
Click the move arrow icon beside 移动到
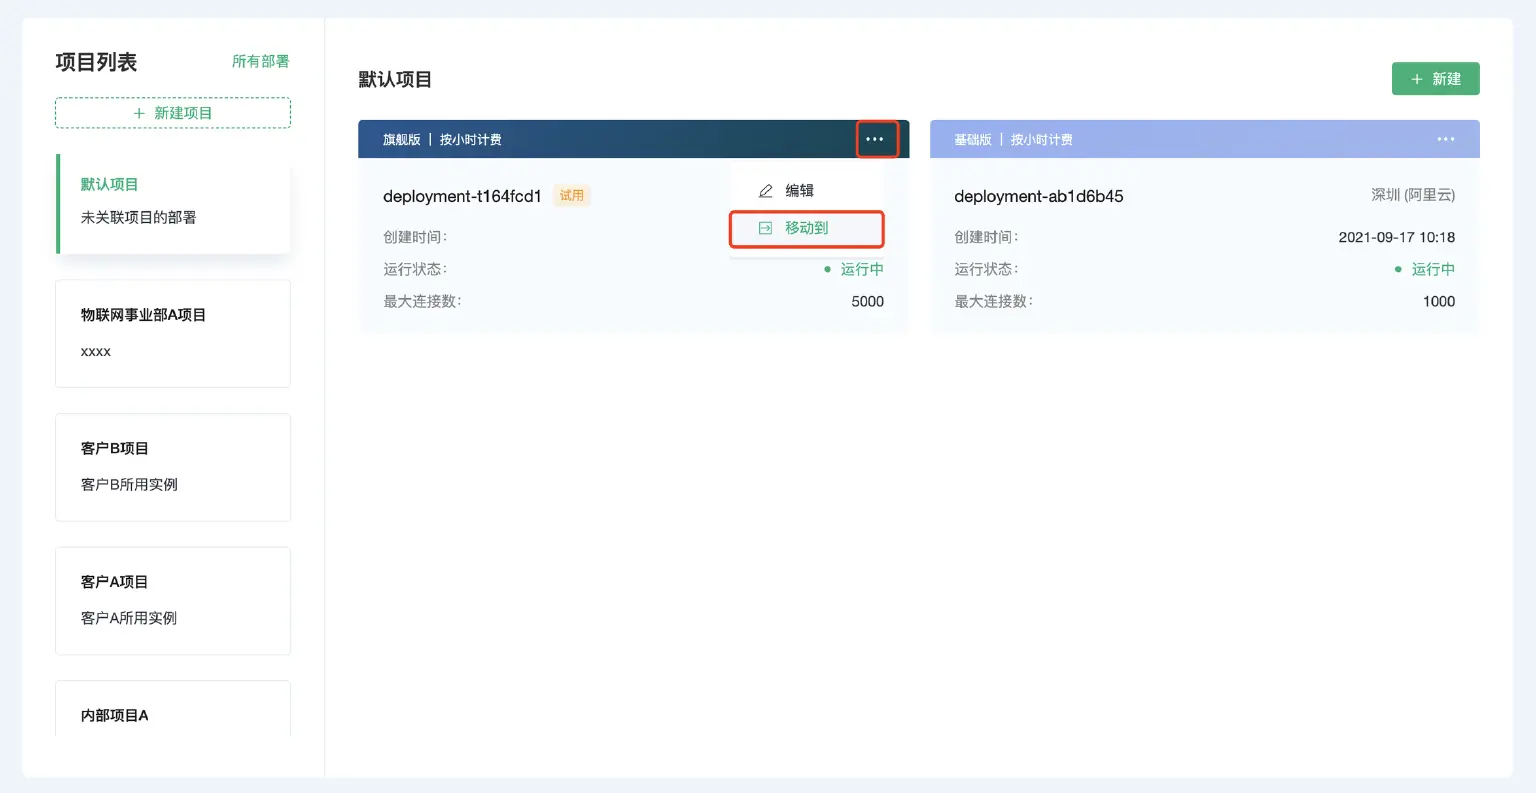point(765,228)
